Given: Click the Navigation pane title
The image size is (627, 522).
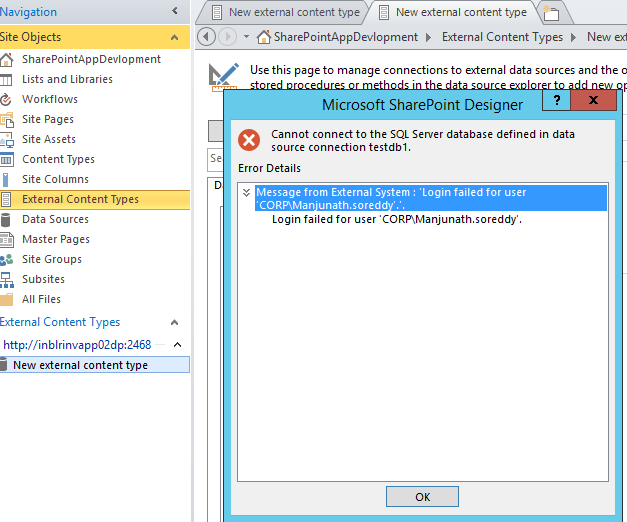Looking at the screenshot, I should [28, 12].
